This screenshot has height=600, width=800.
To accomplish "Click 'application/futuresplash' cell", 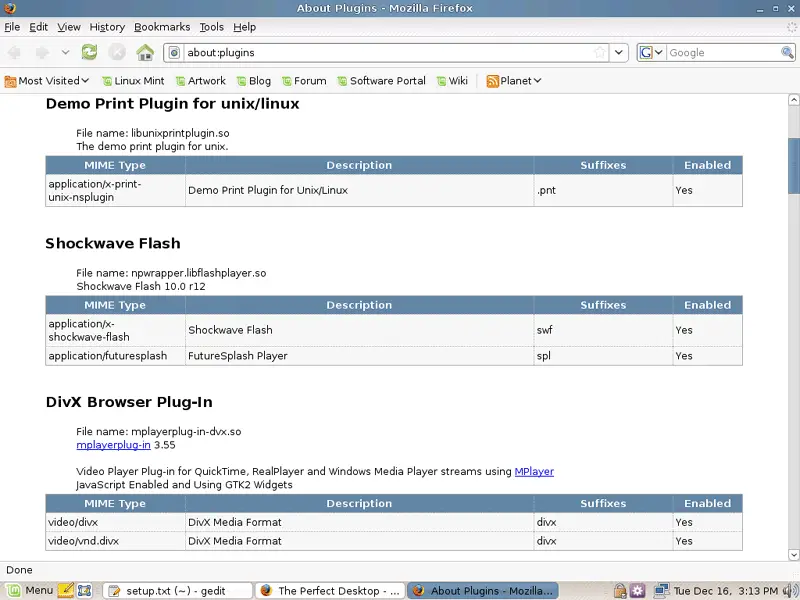I will click(115, 356).
